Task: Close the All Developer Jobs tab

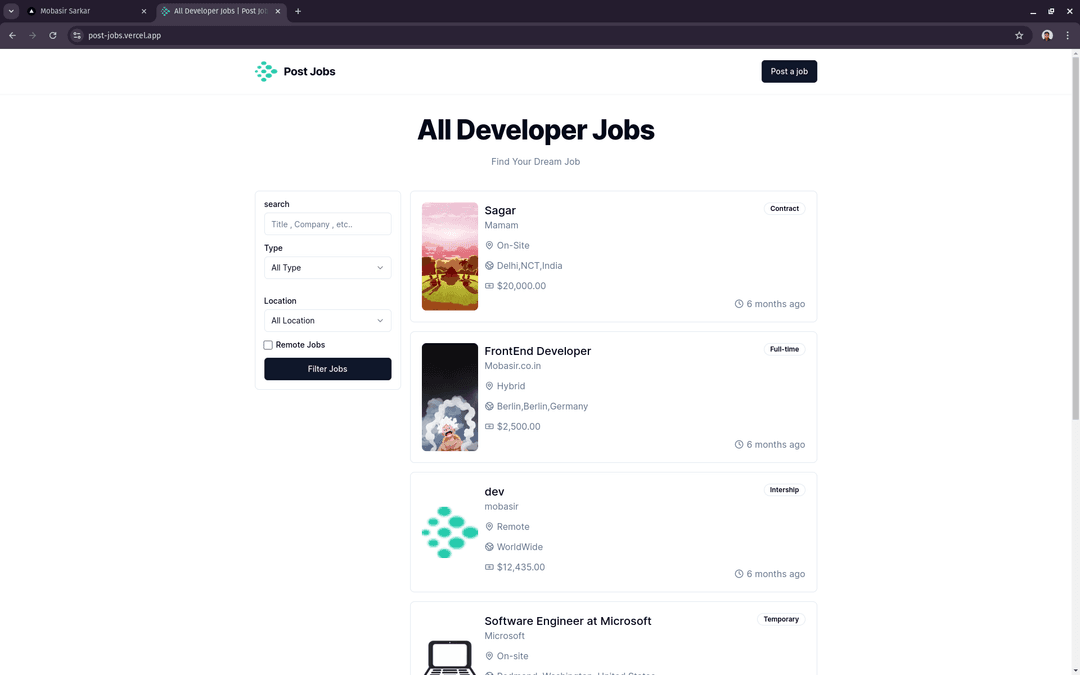Action: point(278,11)
